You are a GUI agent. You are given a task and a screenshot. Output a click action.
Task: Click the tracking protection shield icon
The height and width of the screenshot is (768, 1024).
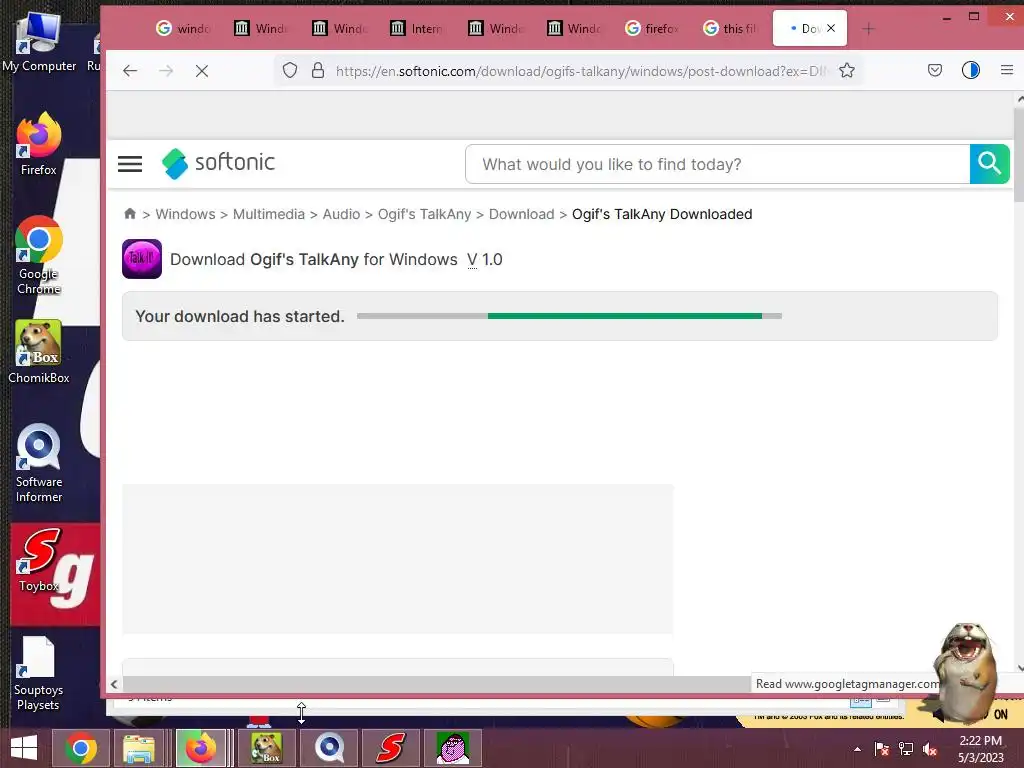290,71
